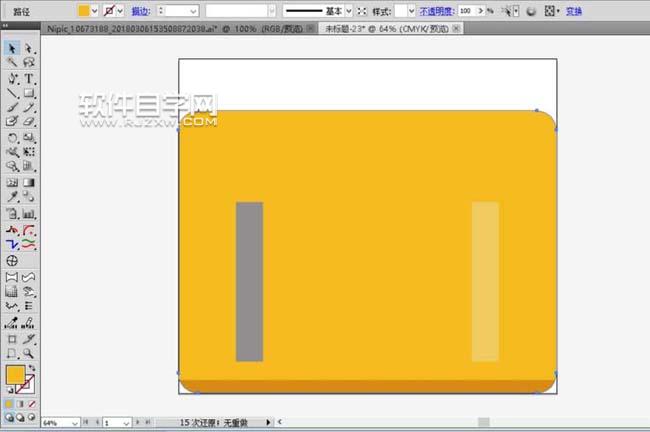
Task: Activate the Zoom magnifier tool
Action: [29, 353]
